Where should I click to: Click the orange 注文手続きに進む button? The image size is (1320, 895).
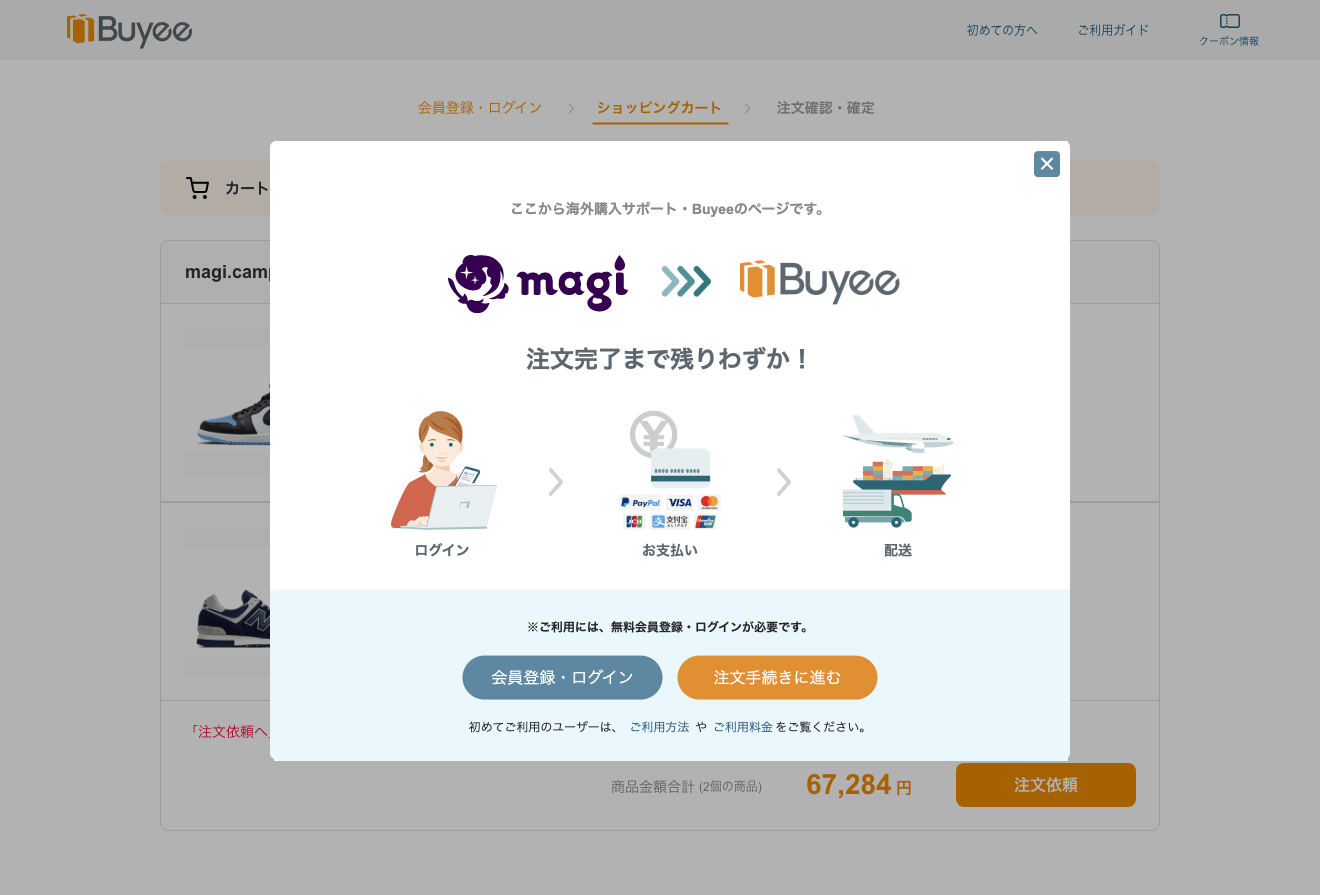[777, 677]
